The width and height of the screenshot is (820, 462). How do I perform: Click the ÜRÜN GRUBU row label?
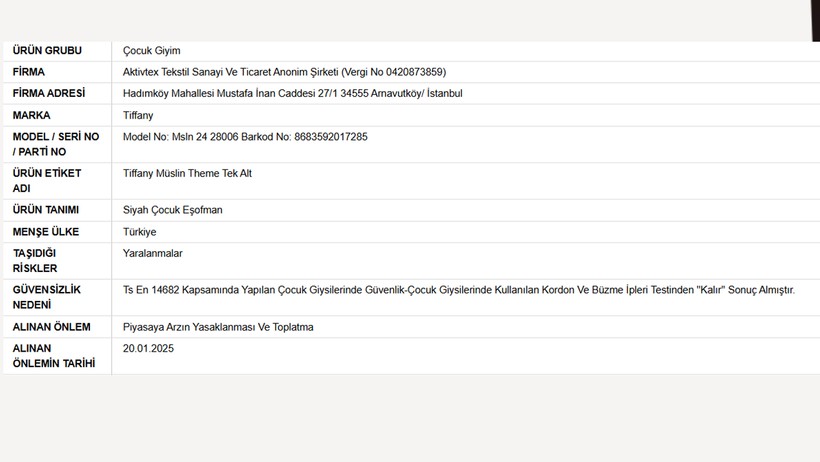(x=47, y=51)
